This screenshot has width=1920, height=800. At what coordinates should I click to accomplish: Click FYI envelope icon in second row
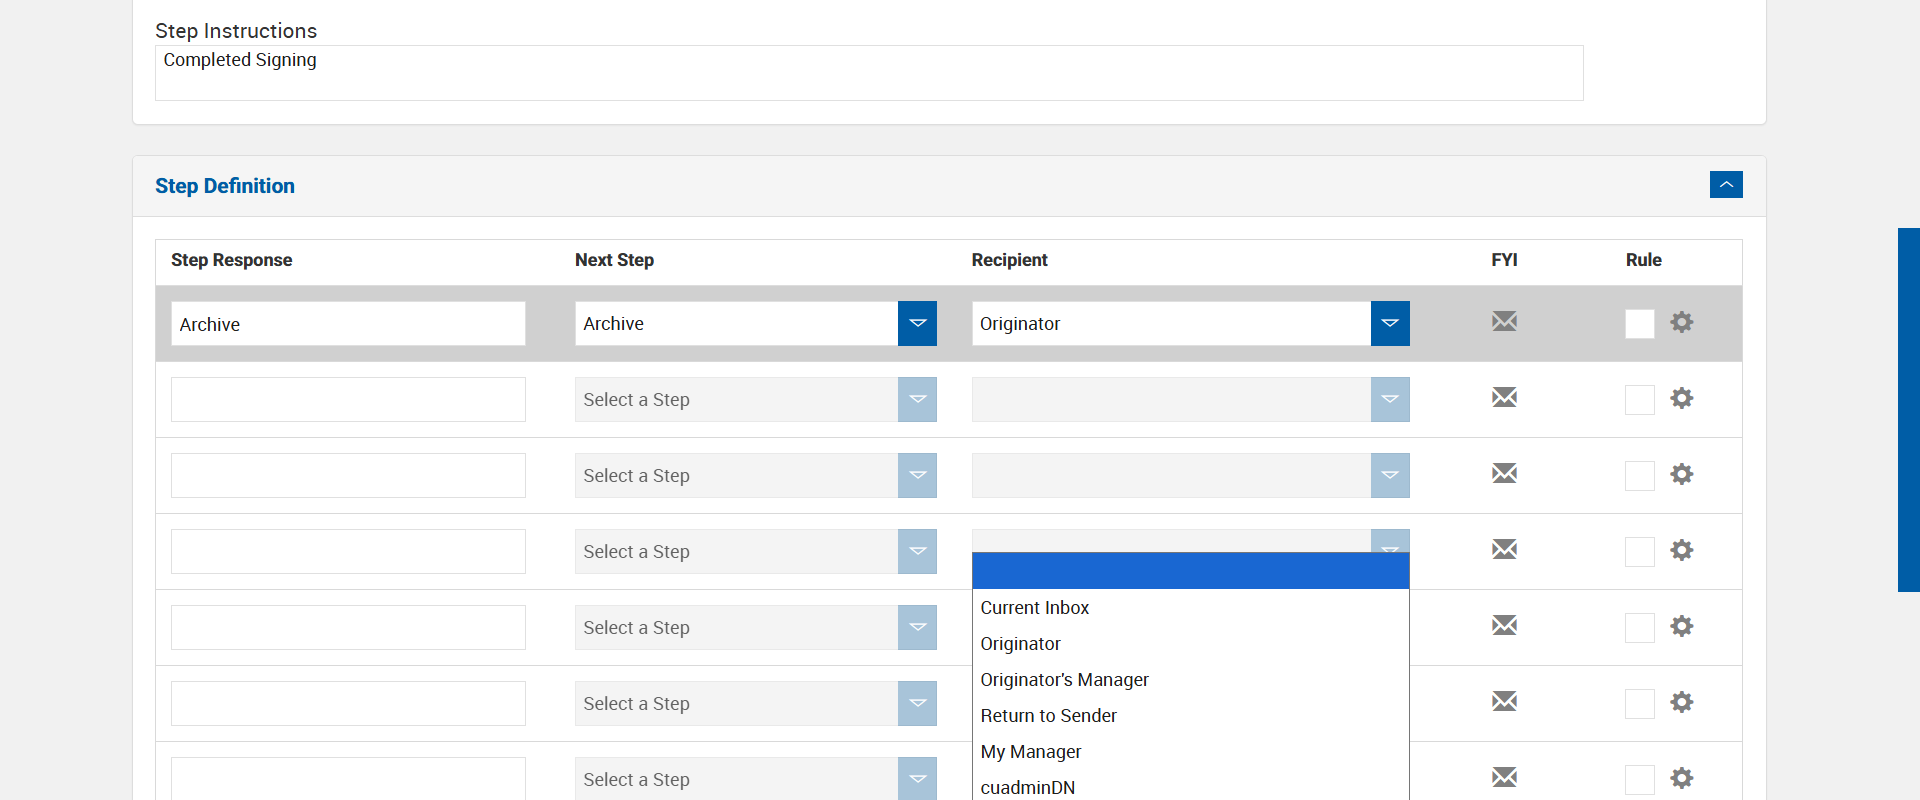tap(1504, 398)
